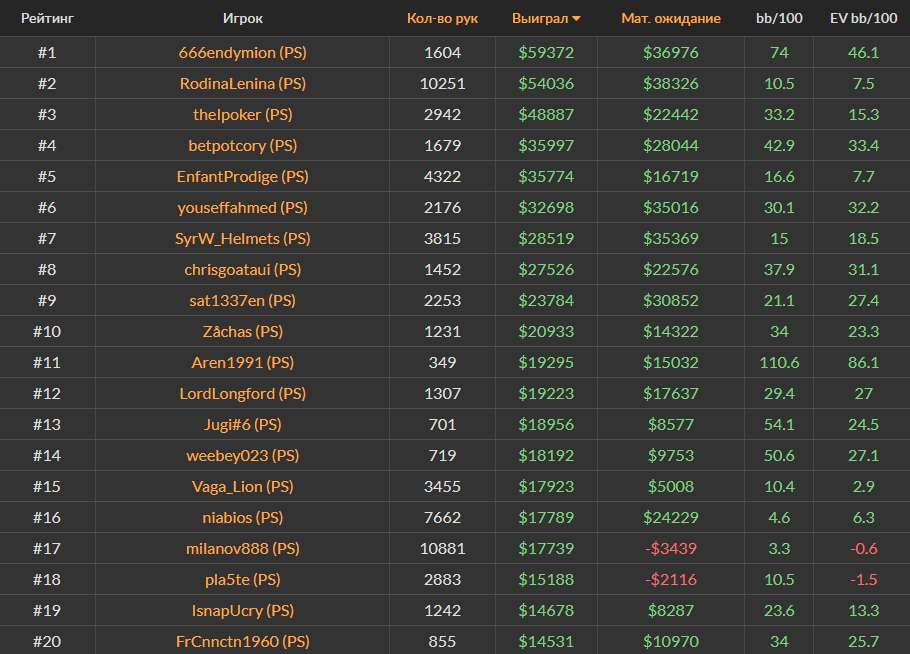Open RodinaLenina (PS) player link
The image size is (910, 654).
pos(242,83)
